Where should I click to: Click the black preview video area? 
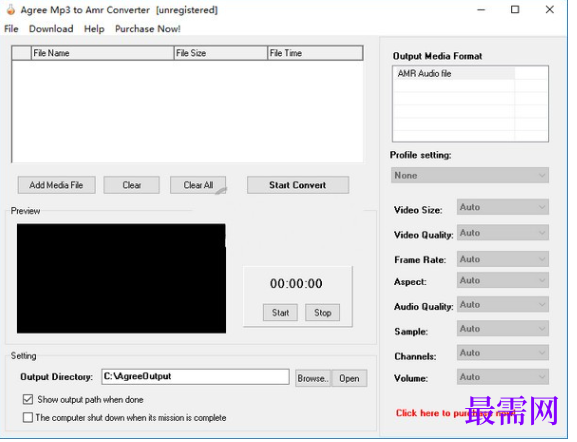121,279
